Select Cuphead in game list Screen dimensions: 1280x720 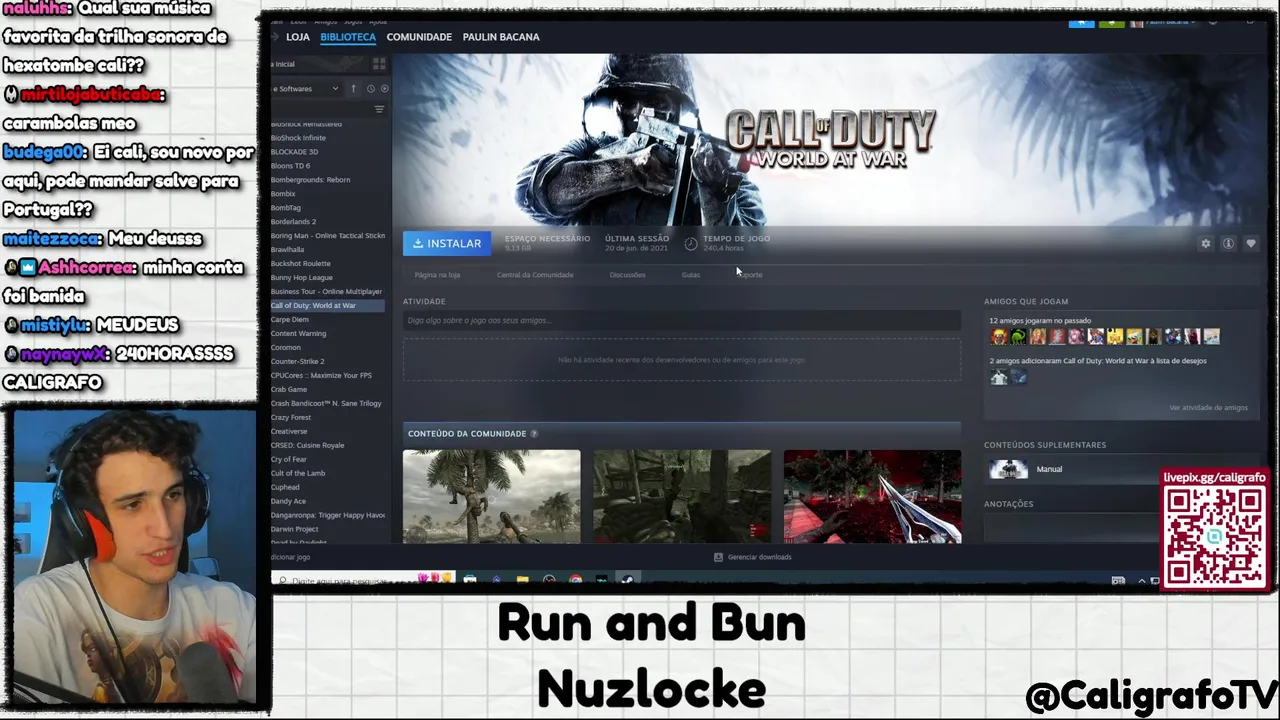tap(285, 488)
